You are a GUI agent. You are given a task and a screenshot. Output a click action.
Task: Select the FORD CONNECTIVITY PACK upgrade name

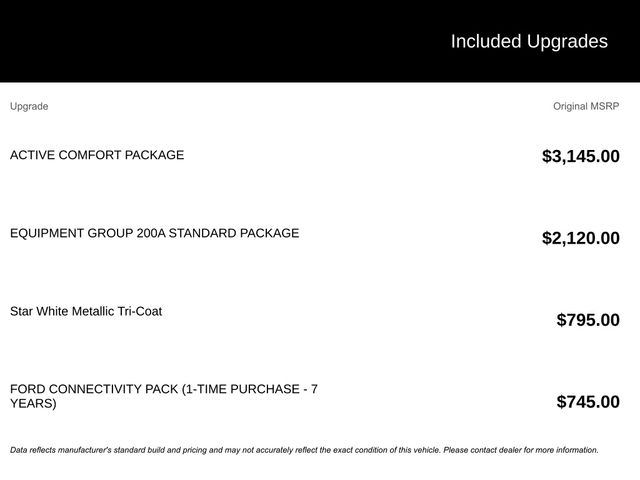(x=95, y=389)
